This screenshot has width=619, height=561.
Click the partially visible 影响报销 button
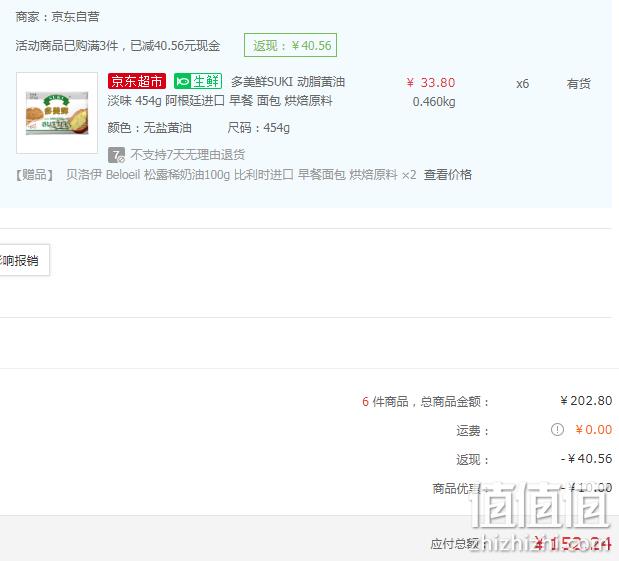click(x=24, y=260)
